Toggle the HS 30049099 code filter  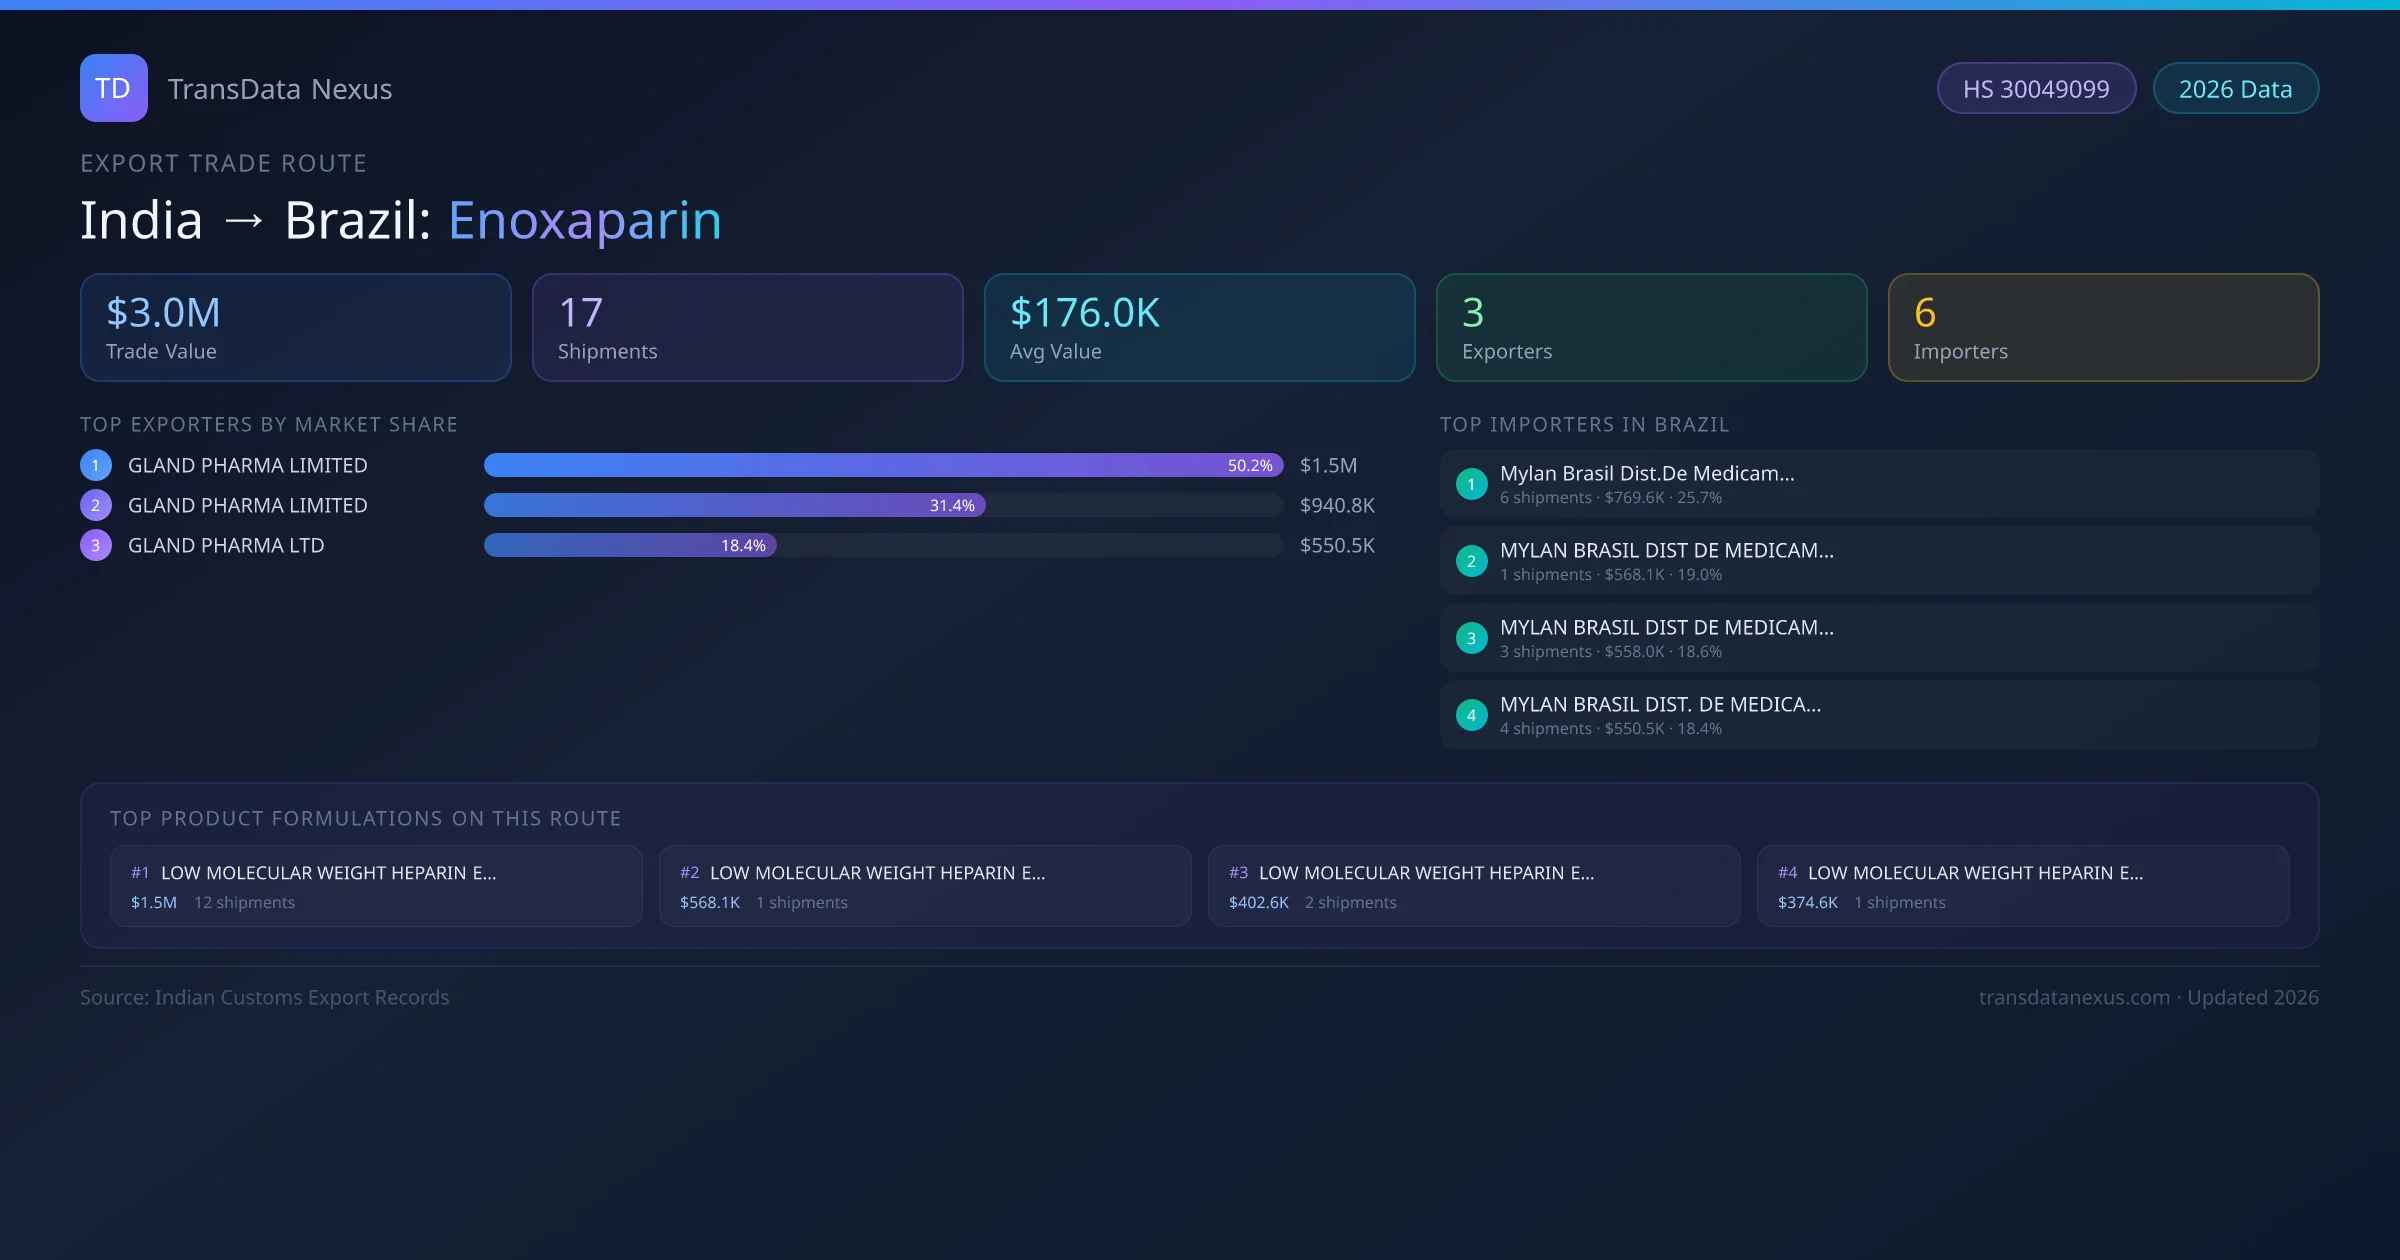2036,88
